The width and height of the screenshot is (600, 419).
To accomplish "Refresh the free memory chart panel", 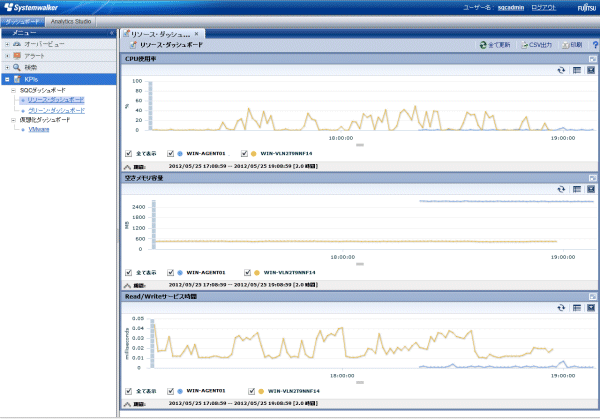I will pyautogui.click(x=561, y=189).
